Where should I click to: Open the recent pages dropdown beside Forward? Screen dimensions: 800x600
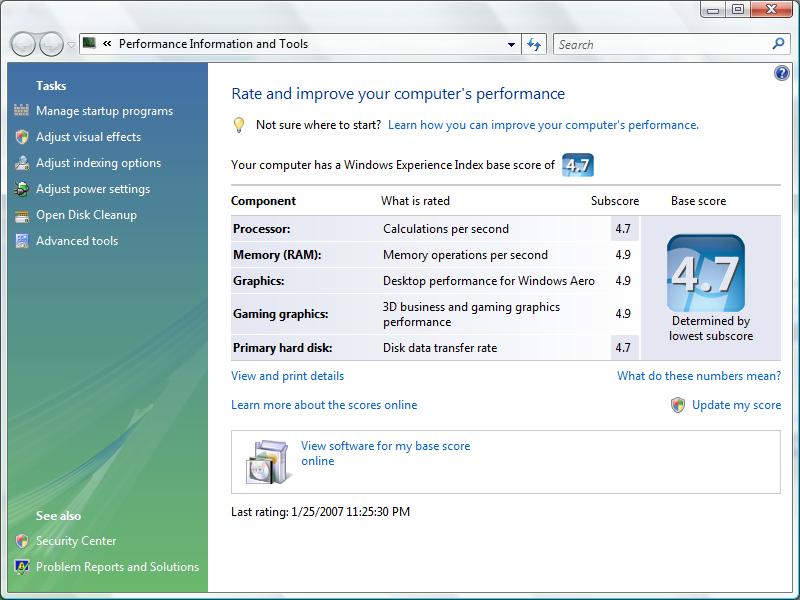pyautogui.click(x=71, y=45)
